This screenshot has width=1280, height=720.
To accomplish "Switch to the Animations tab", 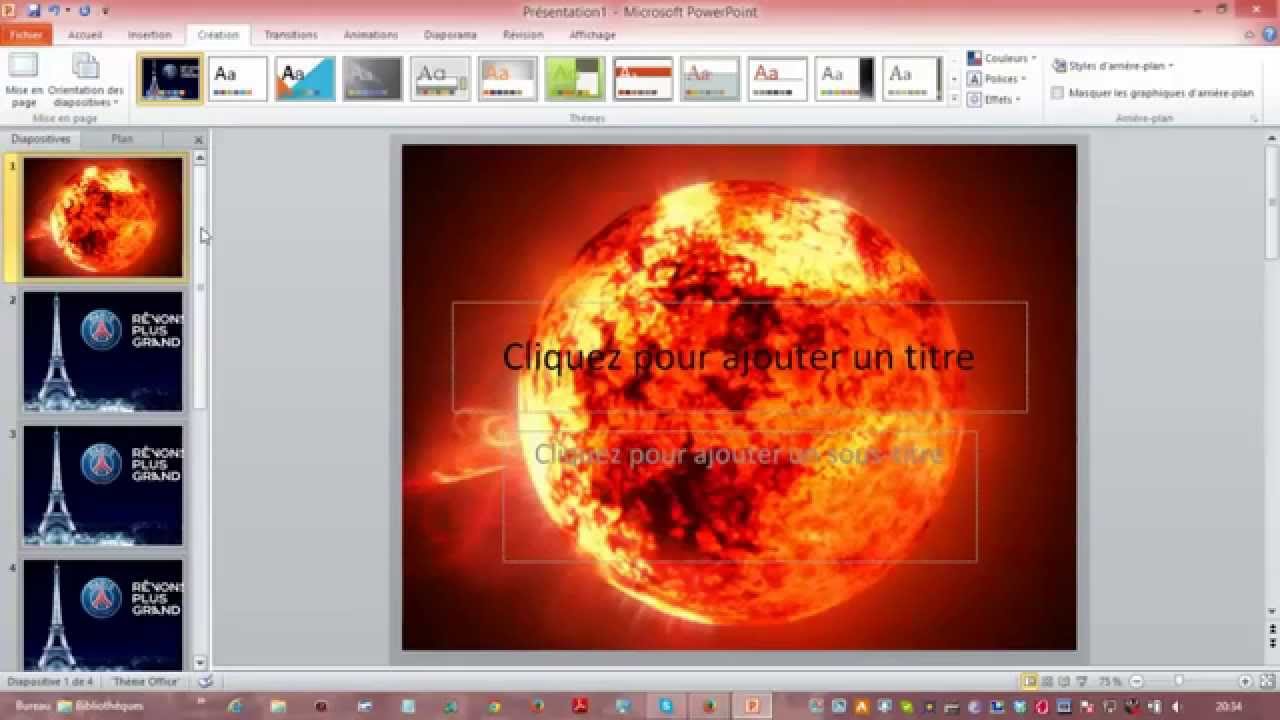I will click(x=371, y=35).
